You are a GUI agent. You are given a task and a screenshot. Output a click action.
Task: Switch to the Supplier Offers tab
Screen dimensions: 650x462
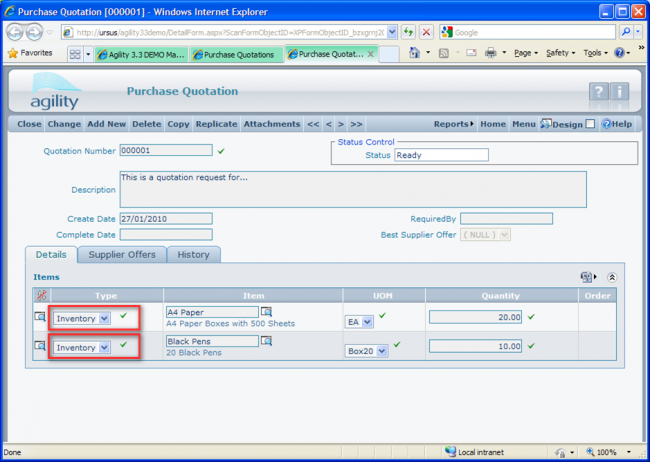pyautogui.click(x=122, y=254)
